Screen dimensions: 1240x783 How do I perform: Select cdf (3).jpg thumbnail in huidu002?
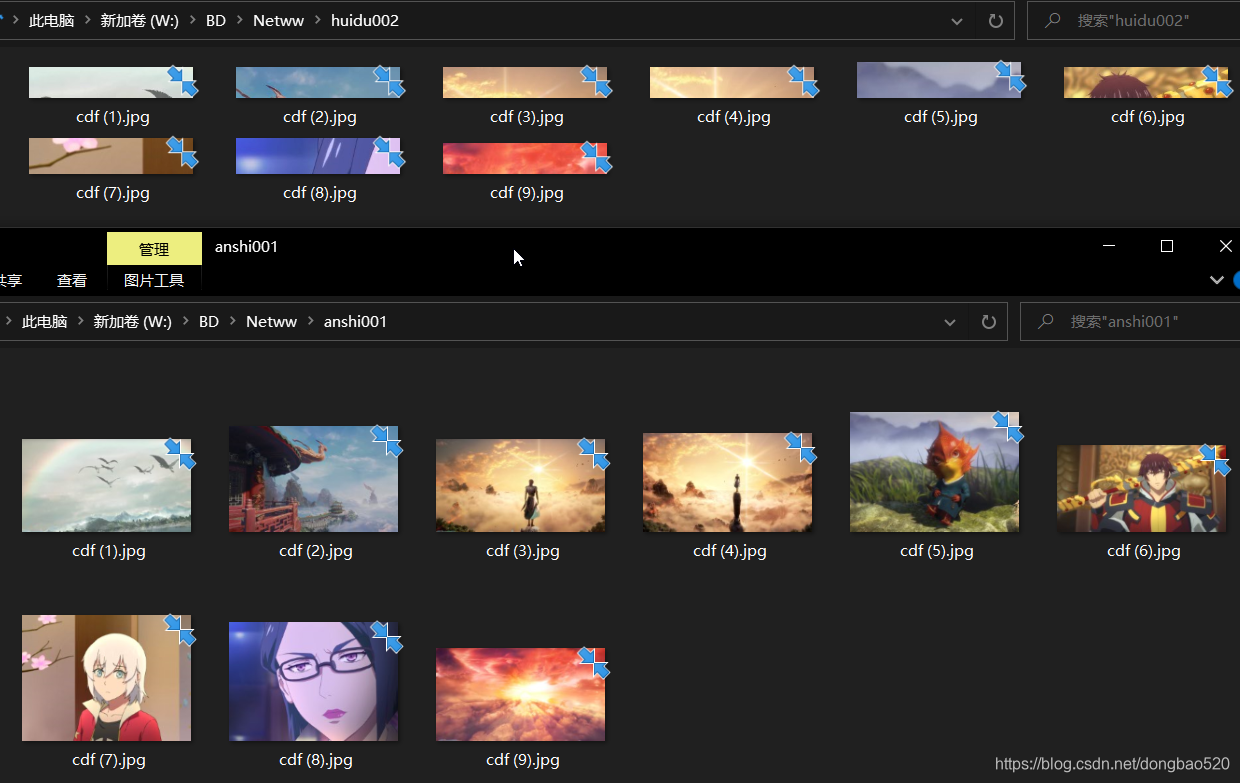tap(525, 82)
